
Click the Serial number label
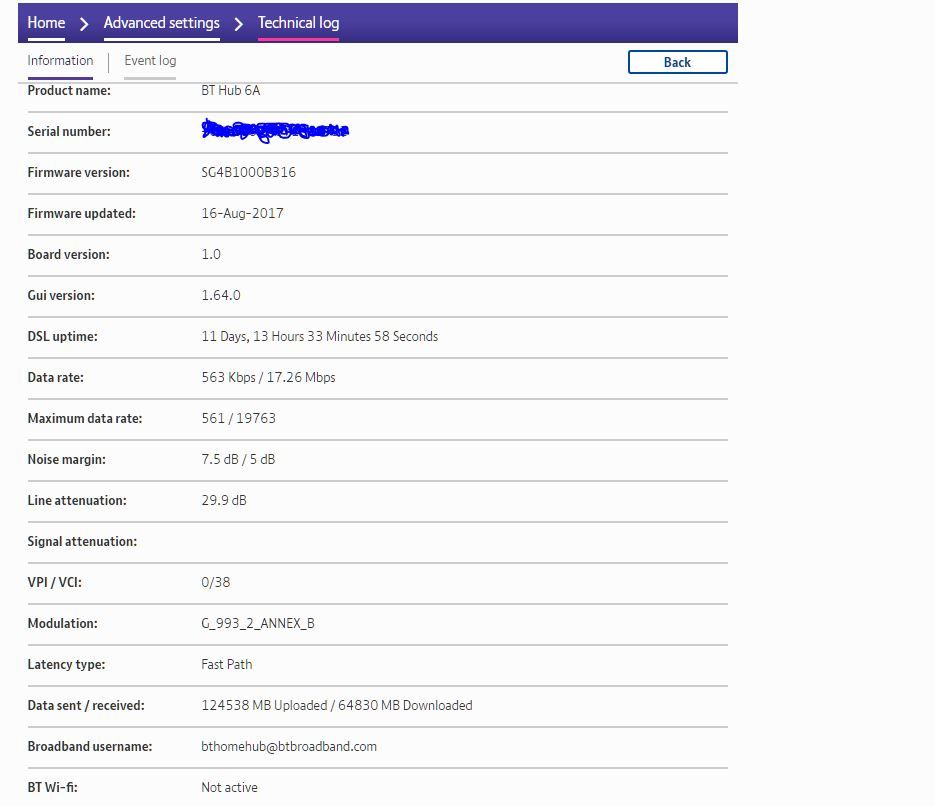point(69,132)
